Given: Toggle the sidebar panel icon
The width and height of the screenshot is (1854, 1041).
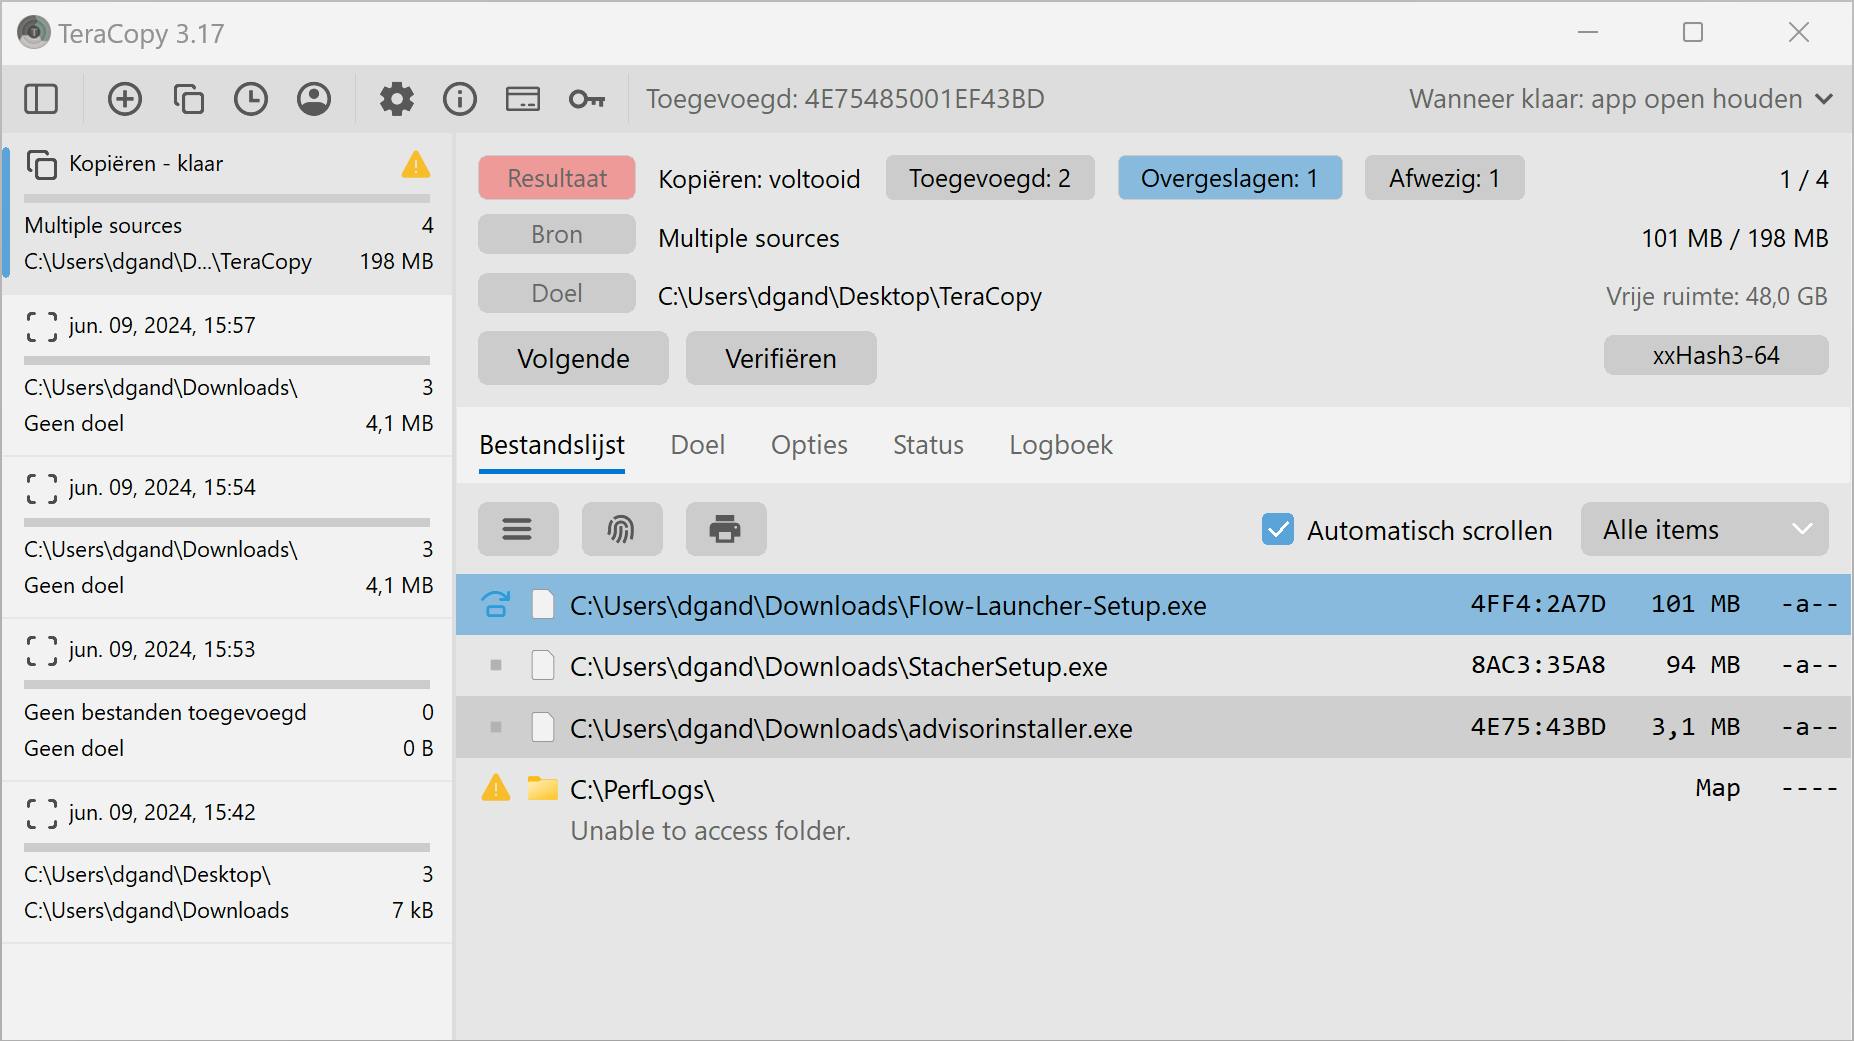Looking at the screenshot, I should tap(41, 99).
